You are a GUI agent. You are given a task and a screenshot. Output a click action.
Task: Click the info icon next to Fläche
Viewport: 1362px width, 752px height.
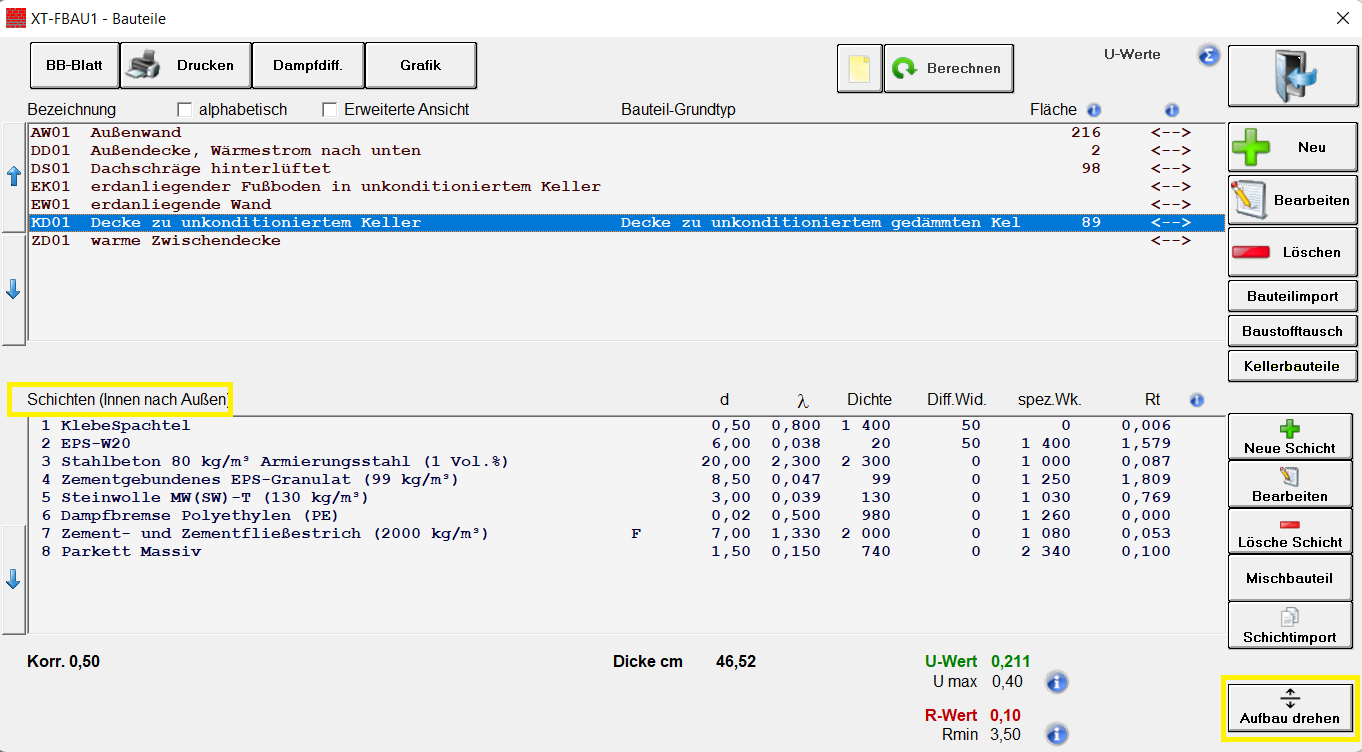tap(1094, 110)
